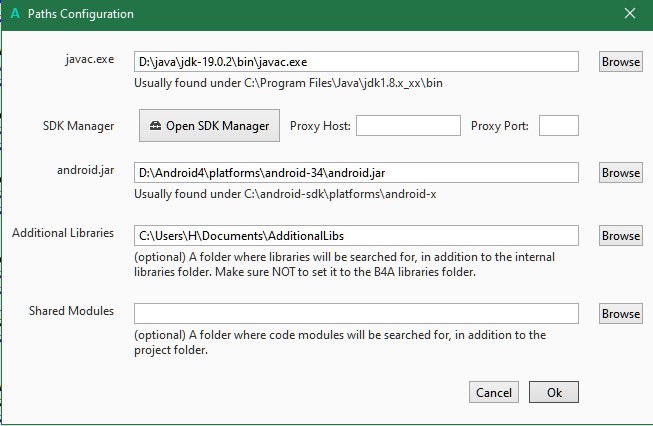Click the empty Shared Modules field
Image resolution: width=653 pixels, height=426 pixels.
point(356,314)
